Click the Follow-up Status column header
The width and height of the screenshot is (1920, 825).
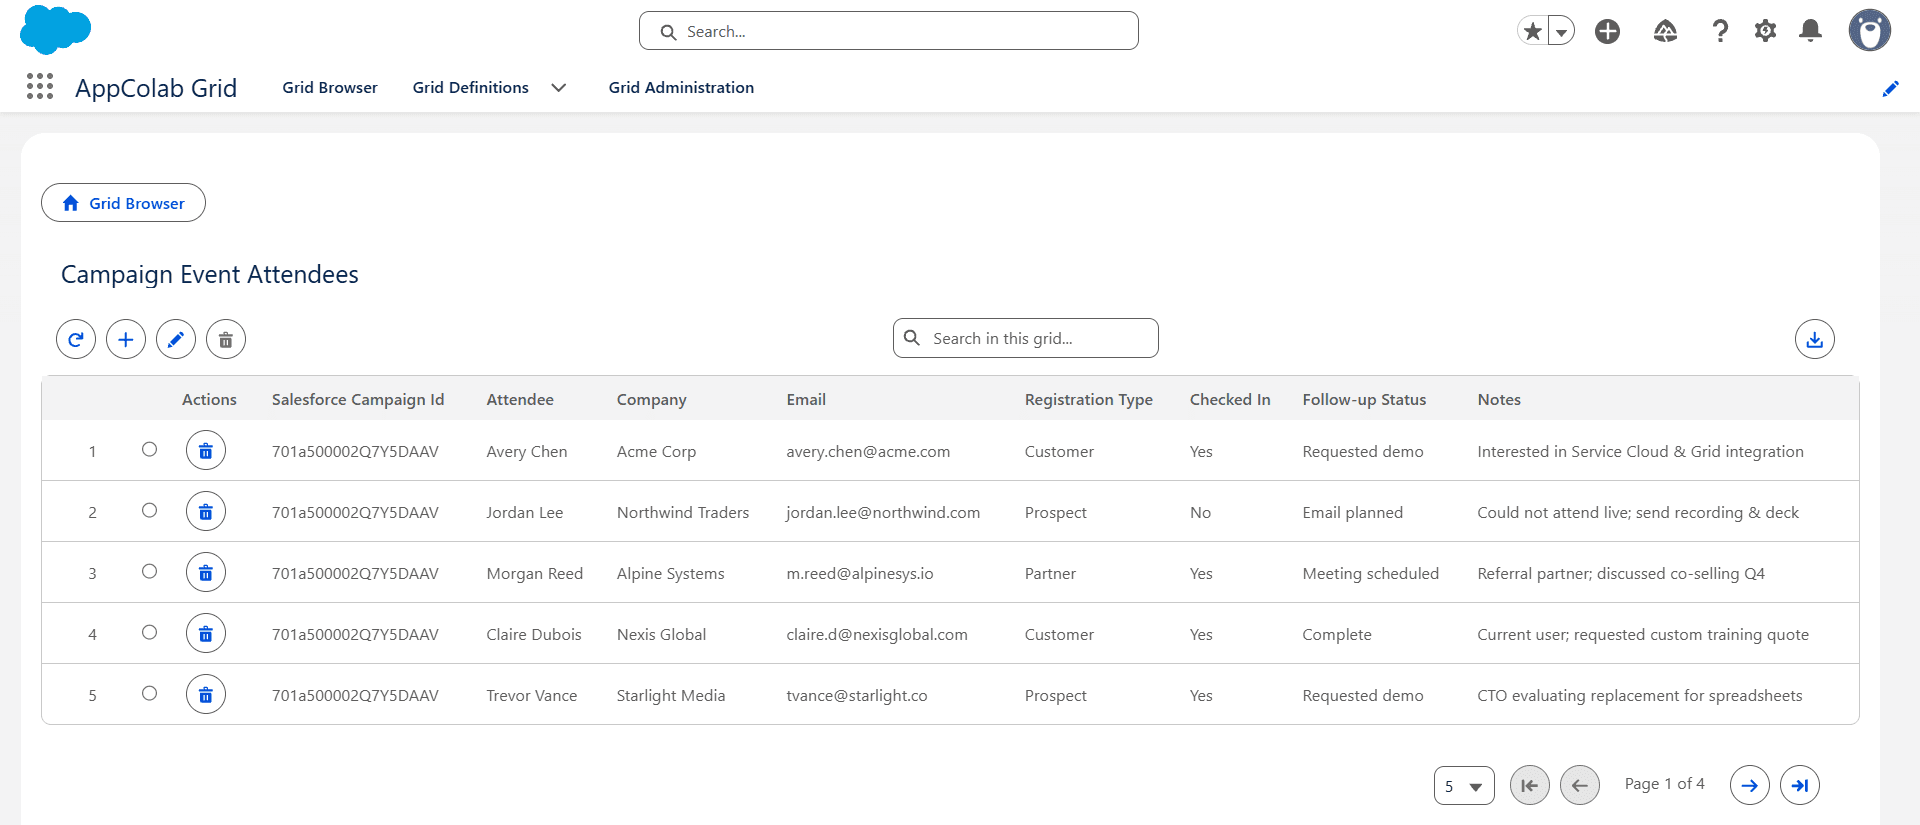click(1364, 400)
